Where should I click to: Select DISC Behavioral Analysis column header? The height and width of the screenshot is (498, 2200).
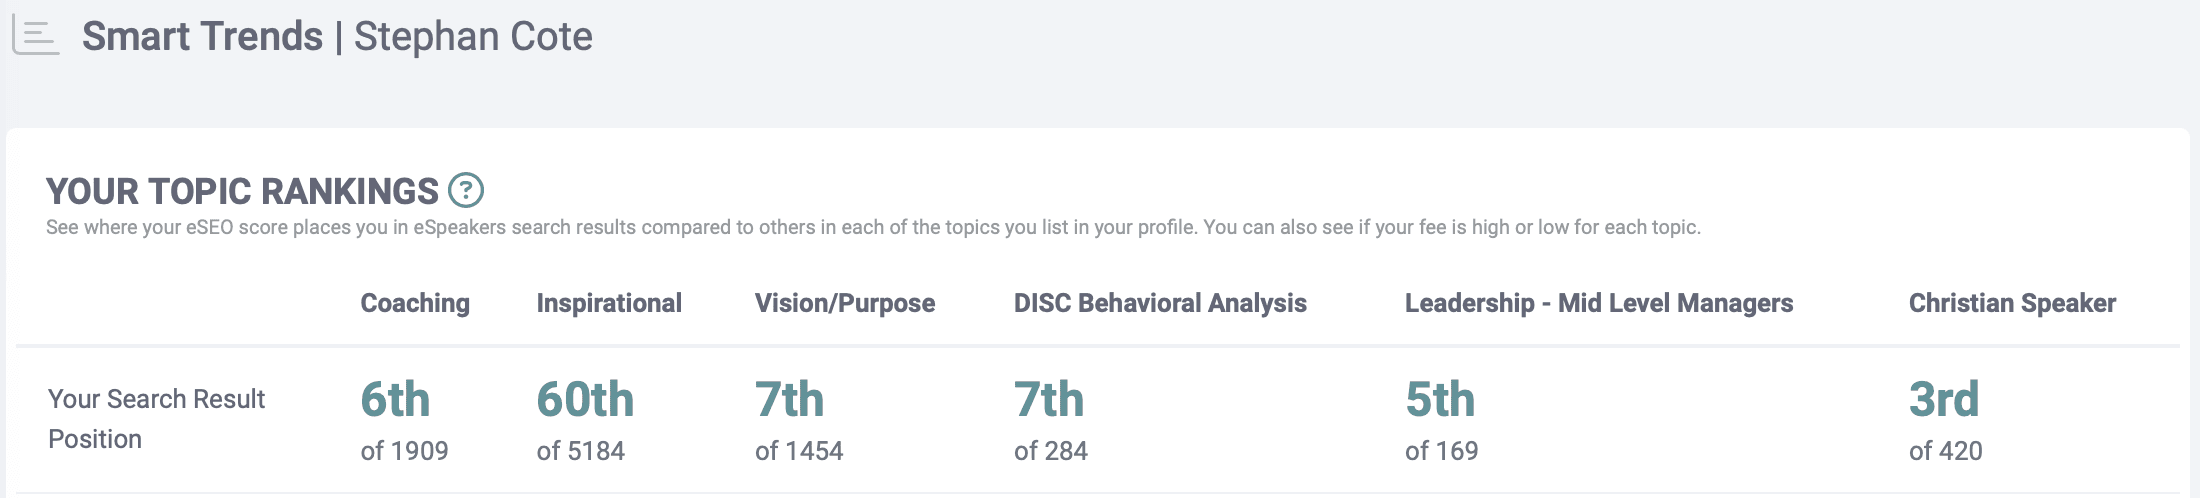point(1160,303)
